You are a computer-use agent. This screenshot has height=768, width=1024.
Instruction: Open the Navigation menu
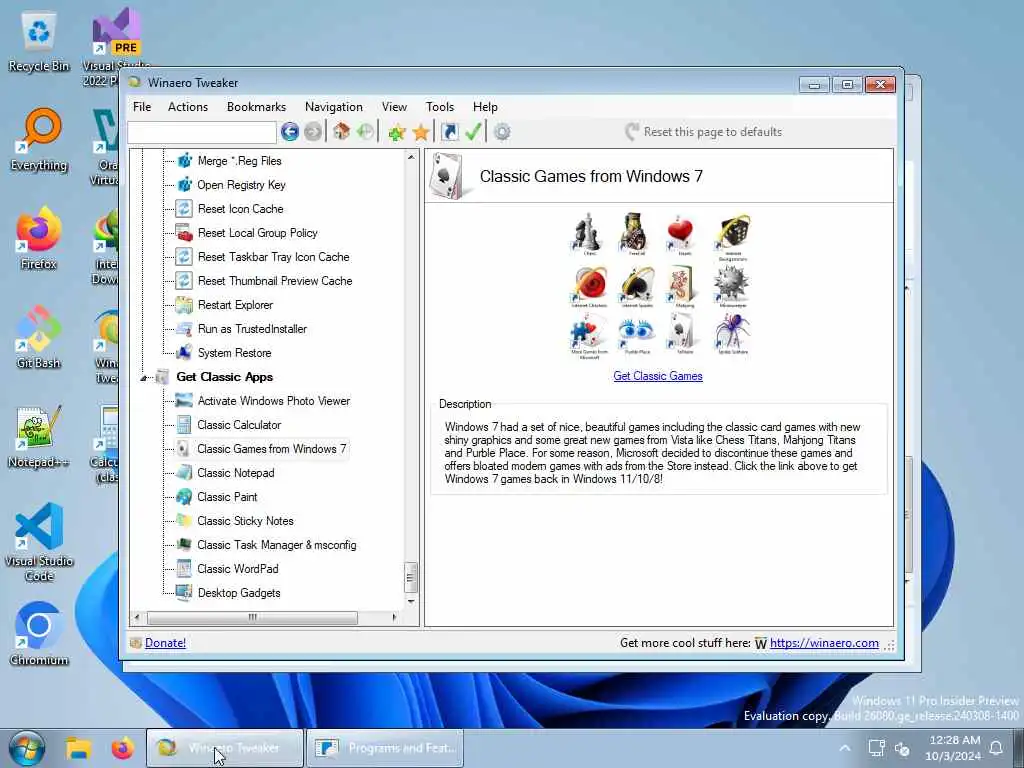(334, 106)
